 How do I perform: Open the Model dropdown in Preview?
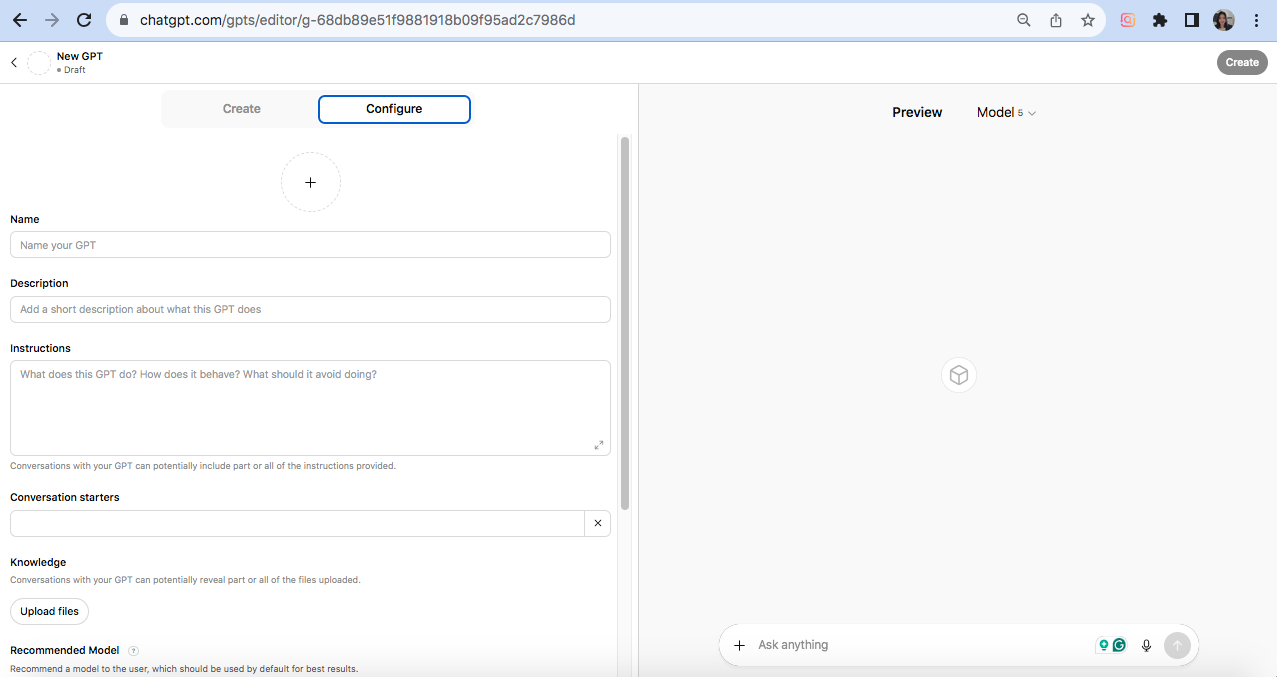(1006, 113)
